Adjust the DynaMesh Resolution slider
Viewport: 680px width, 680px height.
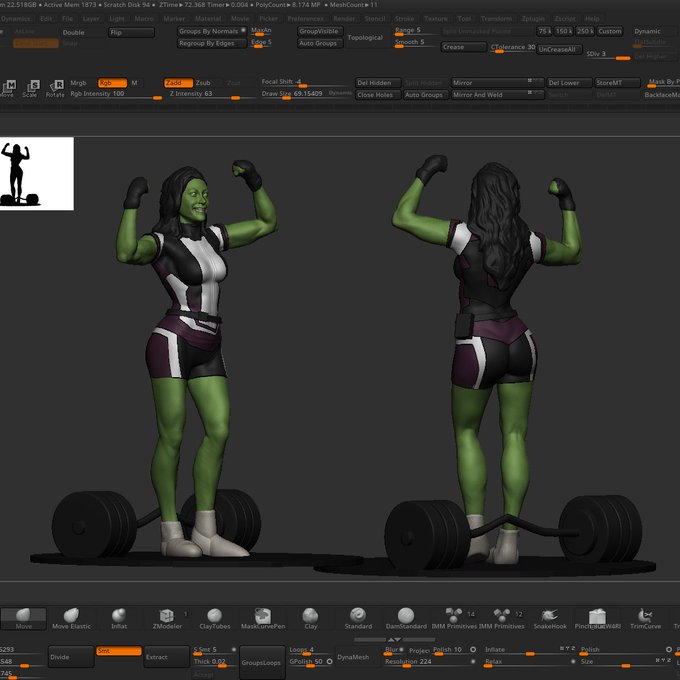pyautogui.click(x=429, y=662)
